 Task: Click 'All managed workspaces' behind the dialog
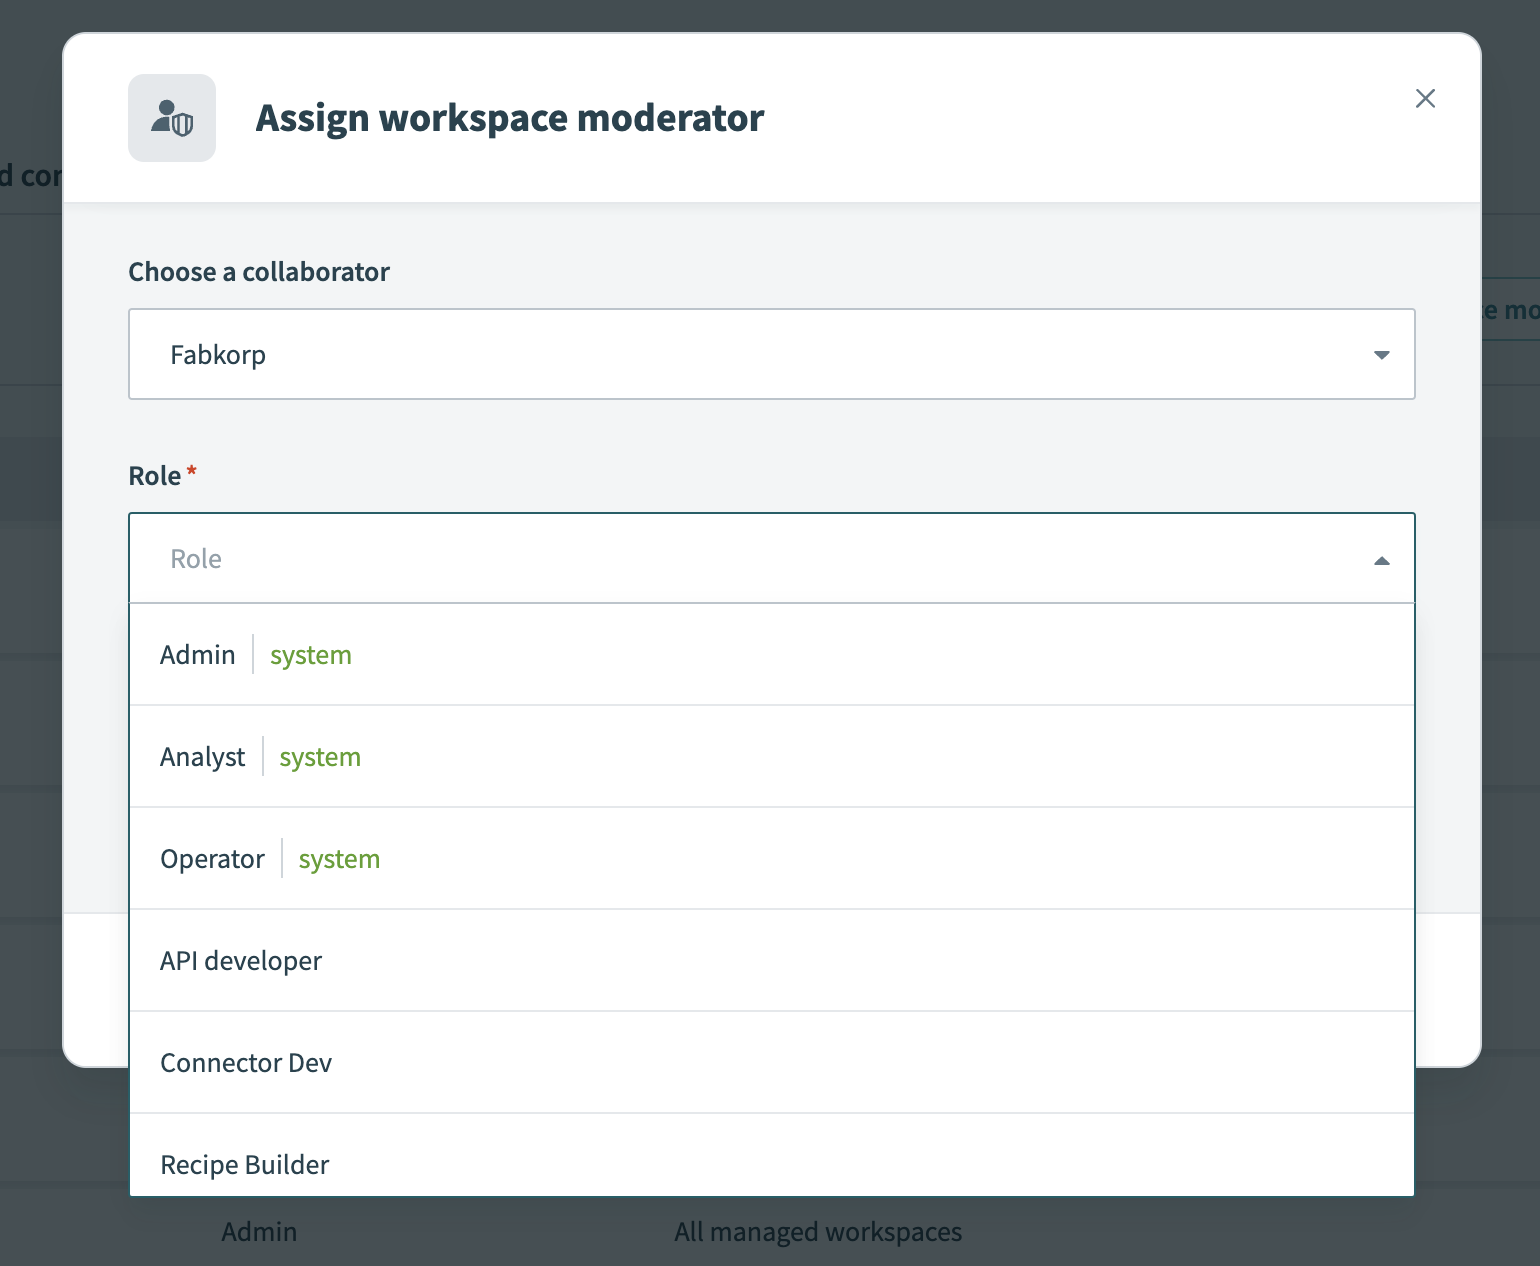tap(817, 1232)
